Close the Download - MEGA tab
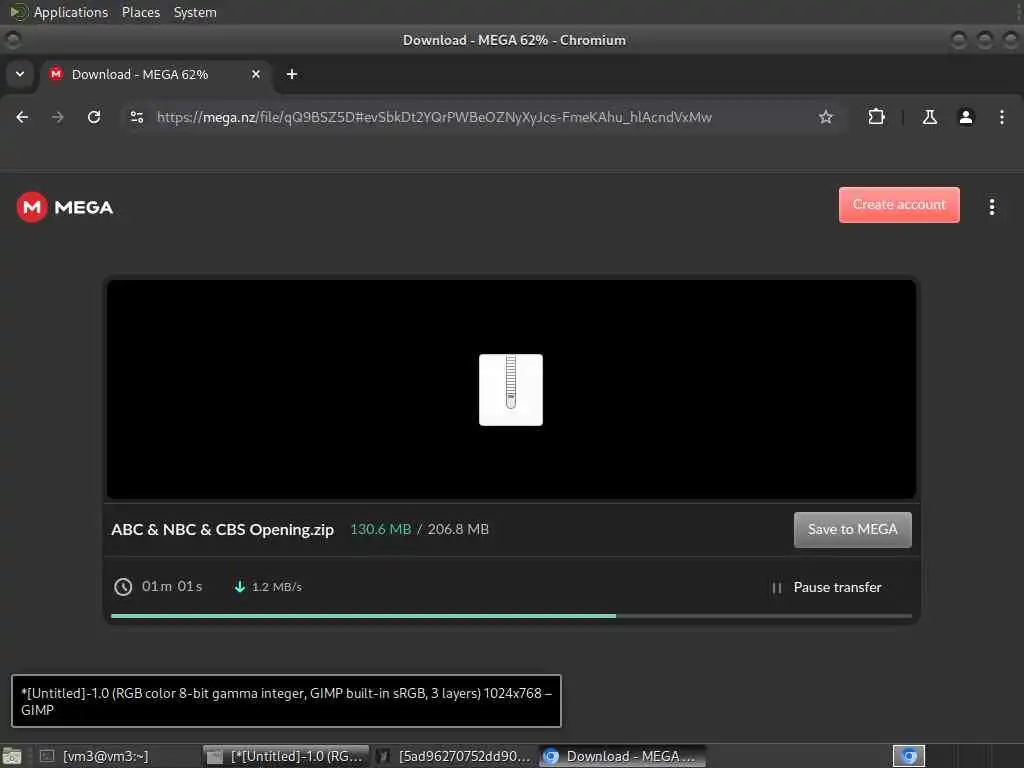 256,74
